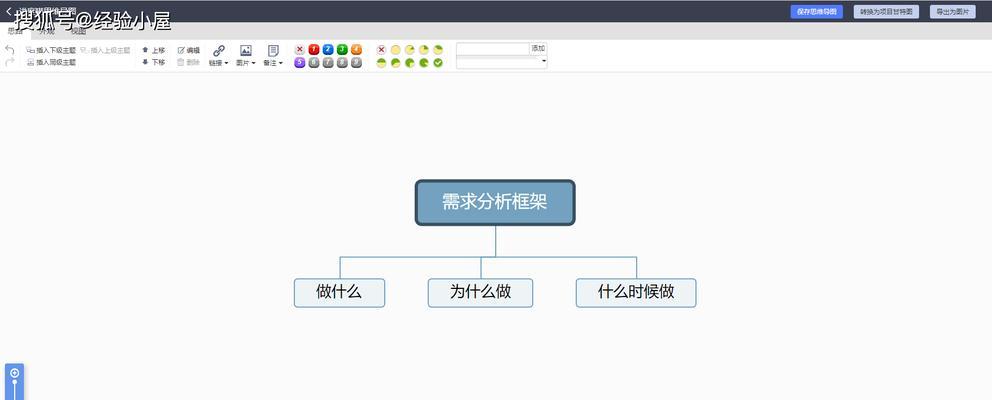Image resolution: width=992 pixels, height=400 pixels.
Task: Click 插入上级主题 insert parent topic
Action: point(105,50)
